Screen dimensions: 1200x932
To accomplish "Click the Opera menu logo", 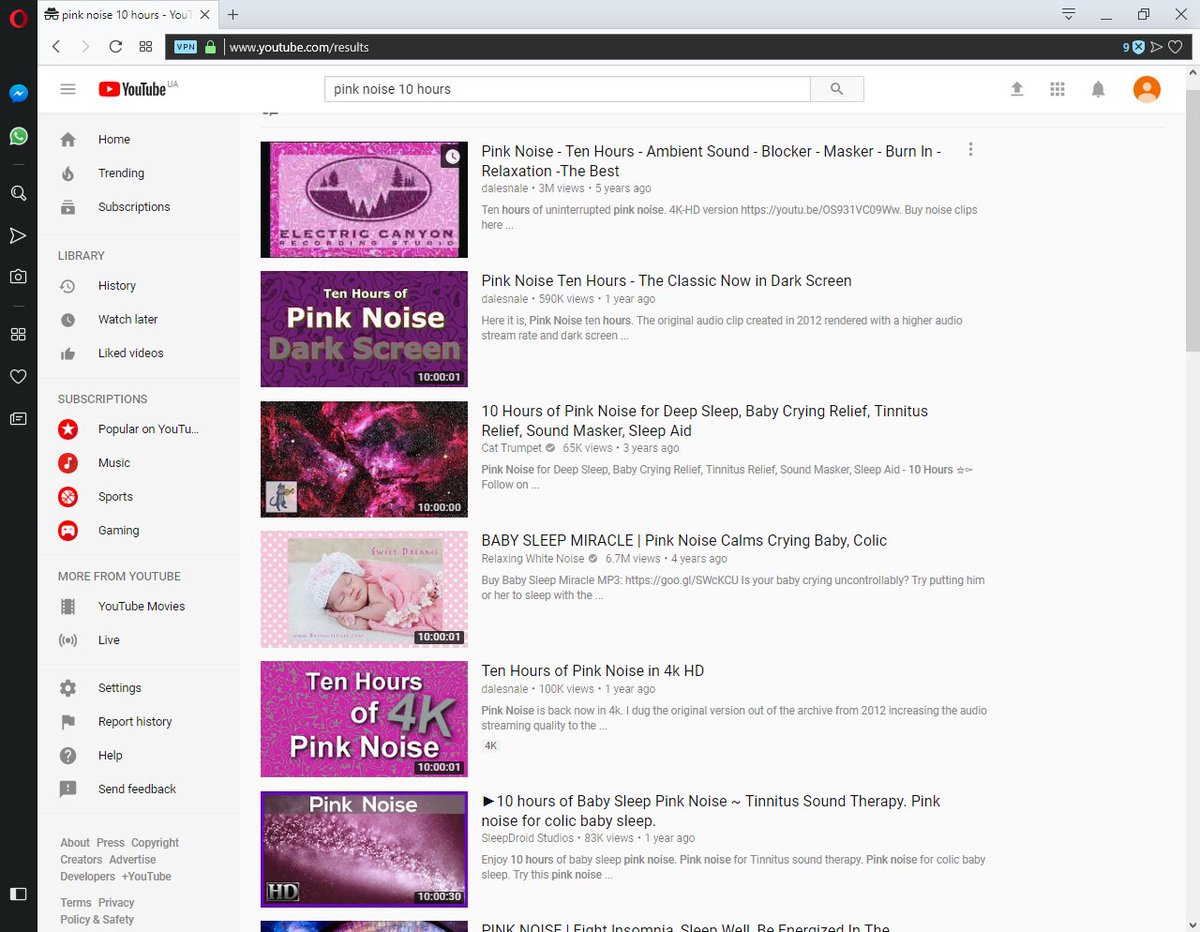I will 18,17.
